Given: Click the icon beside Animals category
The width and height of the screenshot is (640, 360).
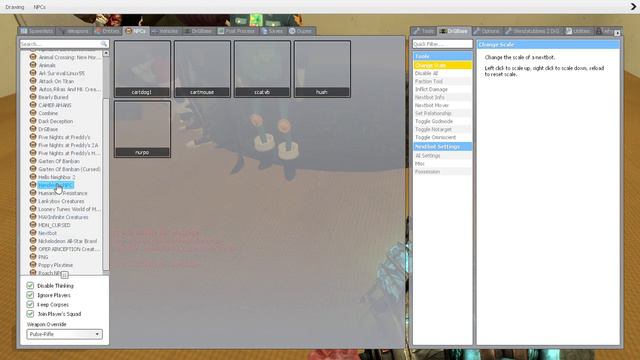Looking at the screenshot, I should (x=33, y=65).
